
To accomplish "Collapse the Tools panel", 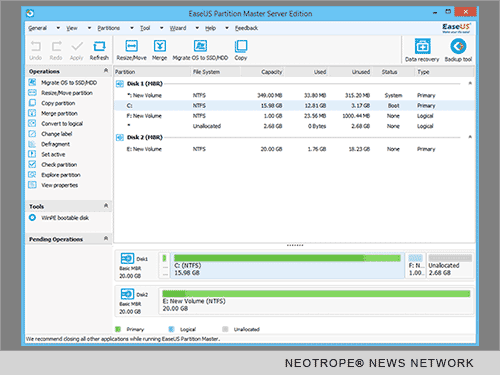I will click(x=106, y=206).
